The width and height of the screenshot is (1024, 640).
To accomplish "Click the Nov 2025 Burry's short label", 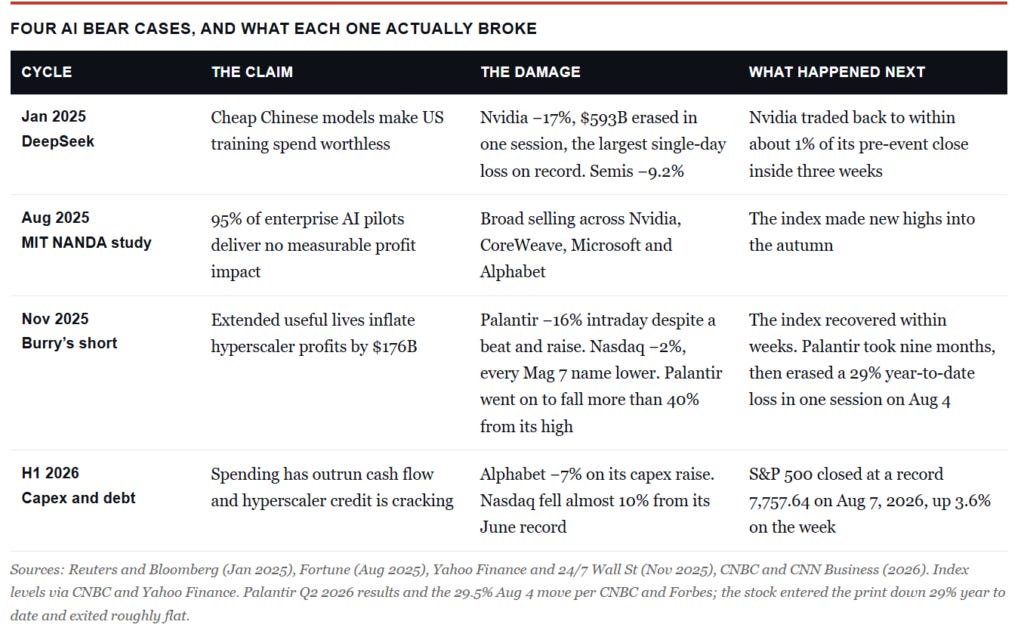I will 69,331.
